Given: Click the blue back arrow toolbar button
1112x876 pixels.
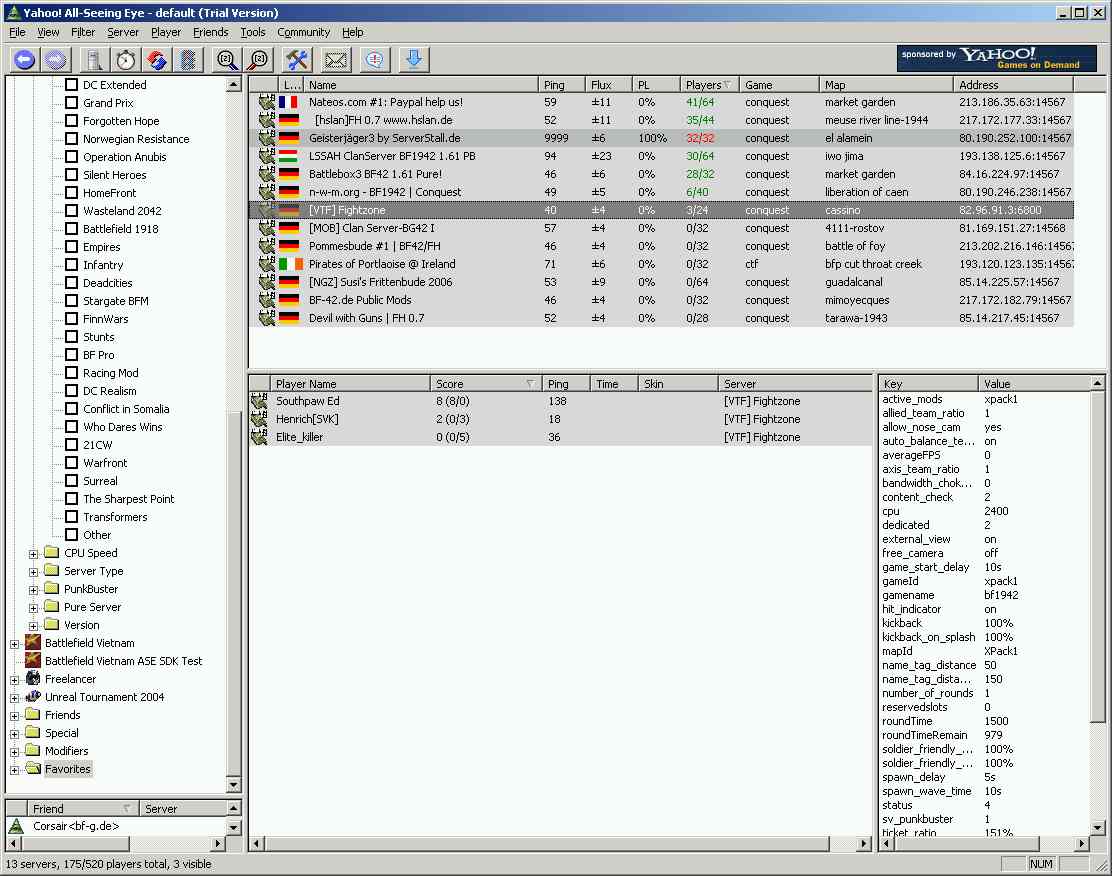Looking at the screenshot, I should (x=25, y=60).
